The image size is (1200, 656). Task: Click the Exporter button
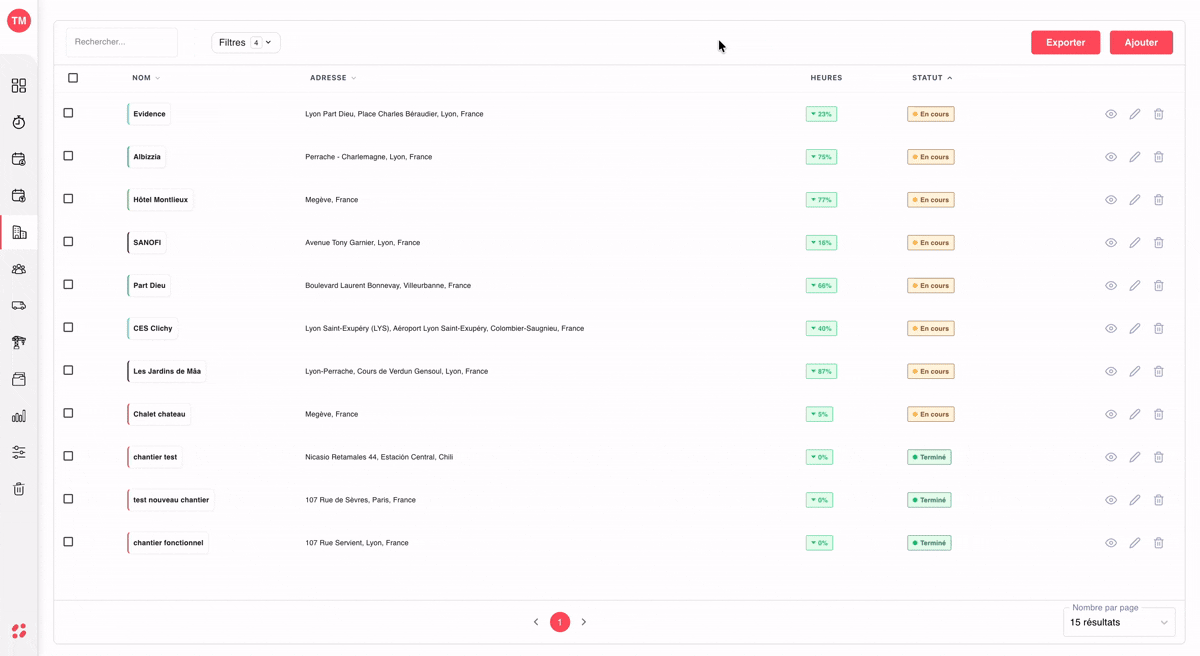point(1066,43)
